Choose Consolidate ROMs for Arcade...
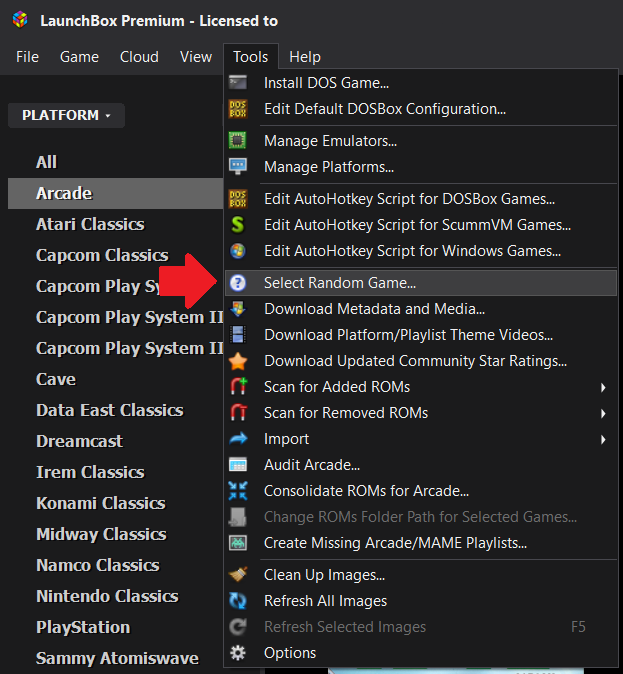623x674 pixels. click(x=421, y=491)
